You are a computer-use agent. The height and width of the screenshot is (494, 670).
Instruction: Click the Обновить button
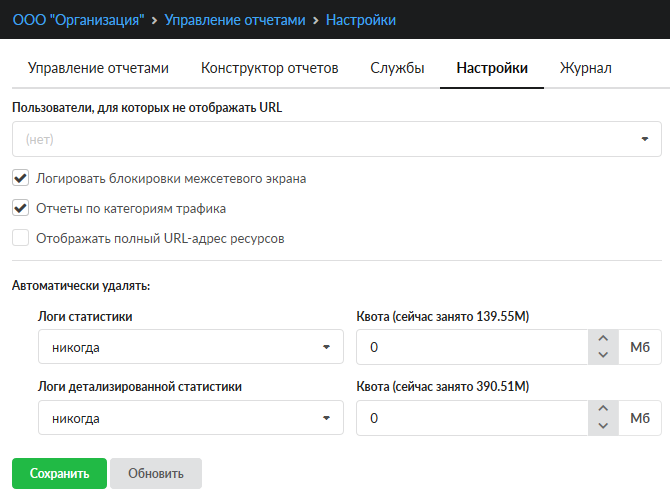coord(156,473)
